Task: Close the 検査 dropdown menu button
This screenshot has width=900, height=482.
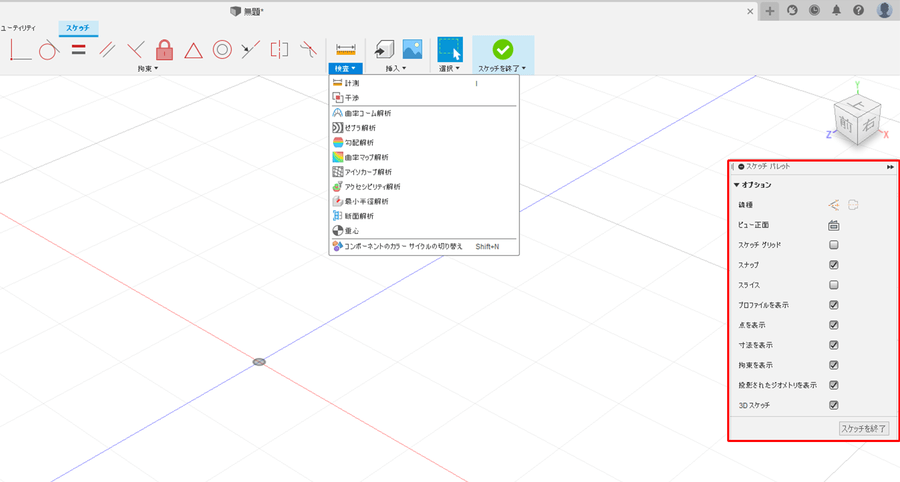Action: coord(346,69)
